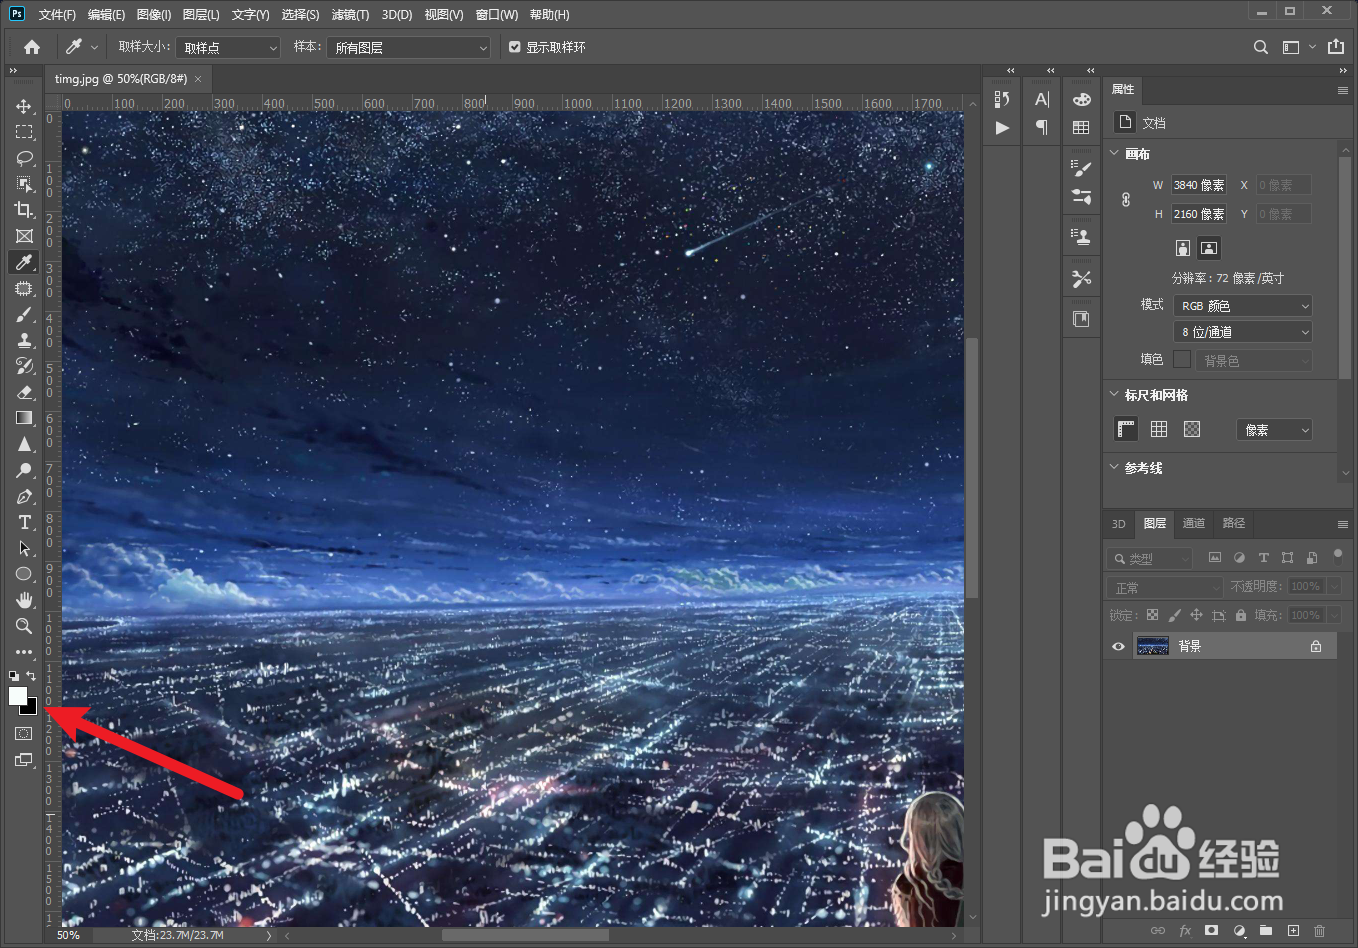The height and width of the screenshot is (948, 1358).
Task: Open the Share icon at top right
Action: point(1336,47)
